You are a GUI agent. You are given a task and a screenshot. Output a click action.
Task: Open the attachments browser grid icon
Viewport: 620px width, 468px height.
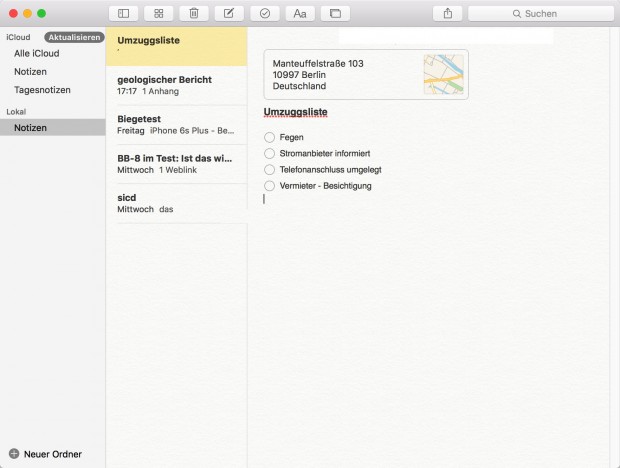(x=159, y=13)
